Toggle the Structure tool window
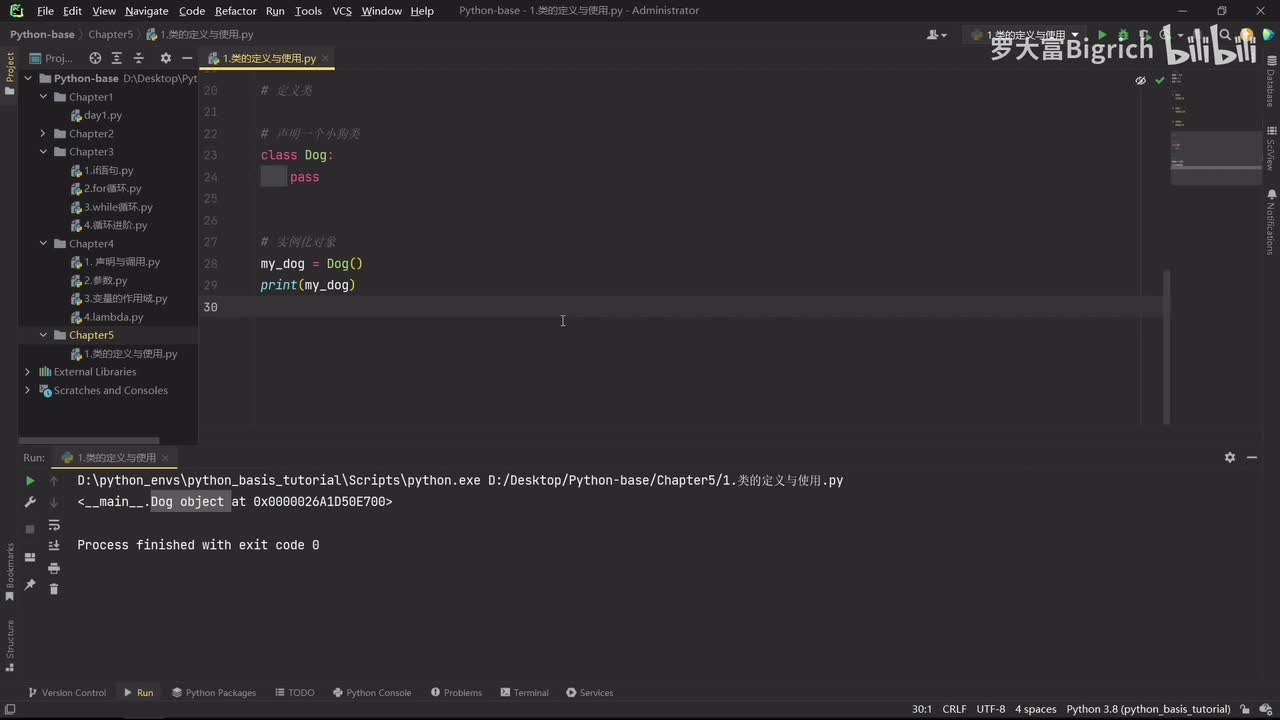Image resolution: width=1280 pixels, height=720 pixels. coord(10,647)
